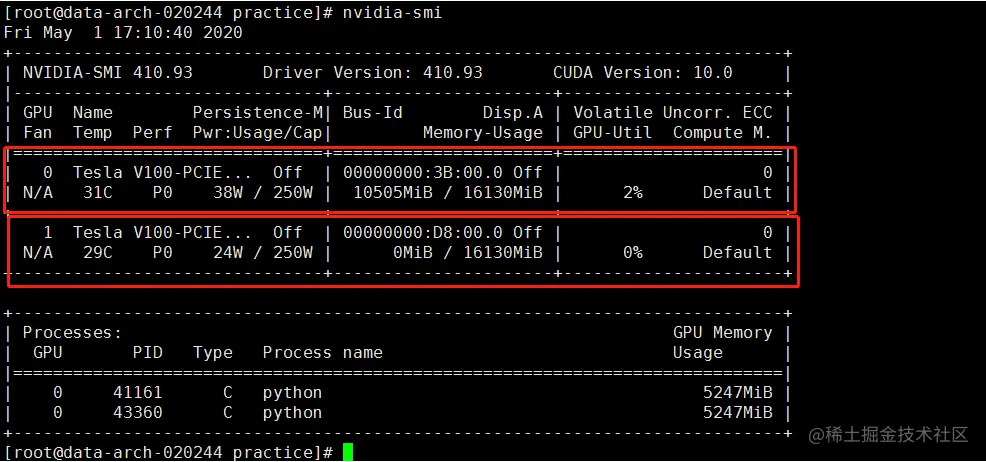Click the '2%' GPU utilization value
The width and height of the screenshot is (986, 462).
632,192
